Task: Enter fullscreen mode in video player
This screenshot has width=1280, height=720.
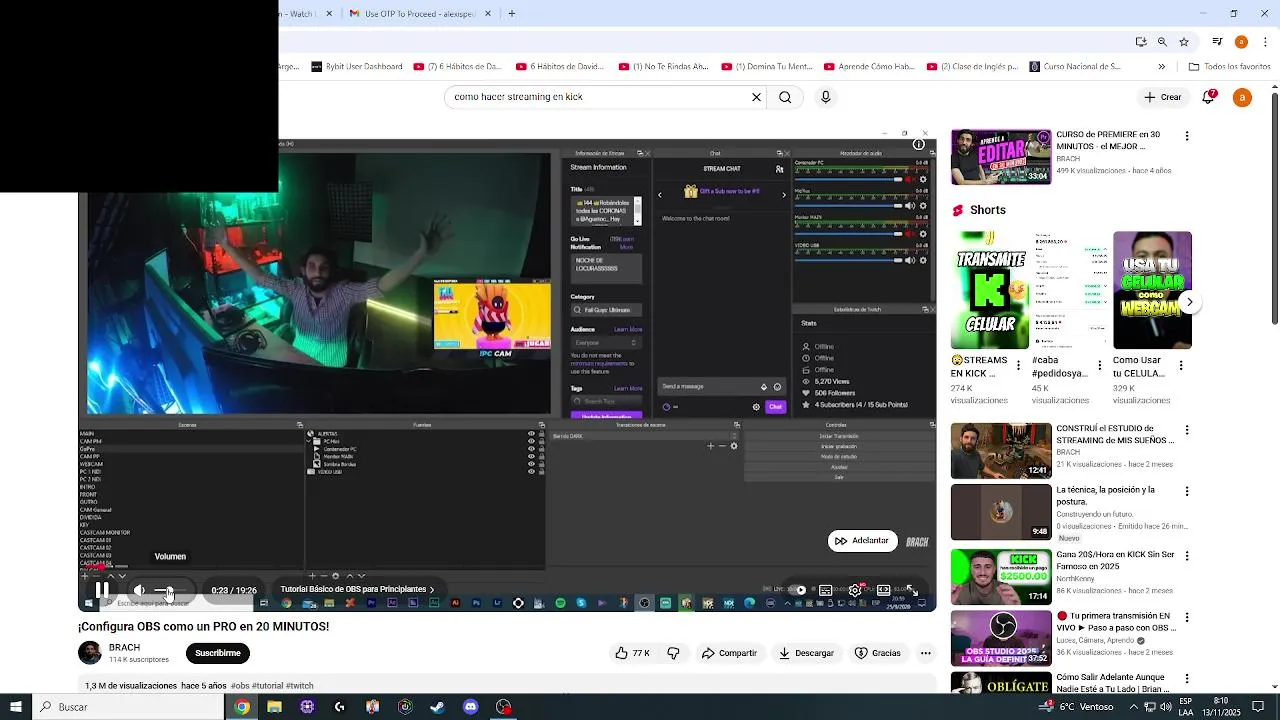Action: (x=912, y=590)
